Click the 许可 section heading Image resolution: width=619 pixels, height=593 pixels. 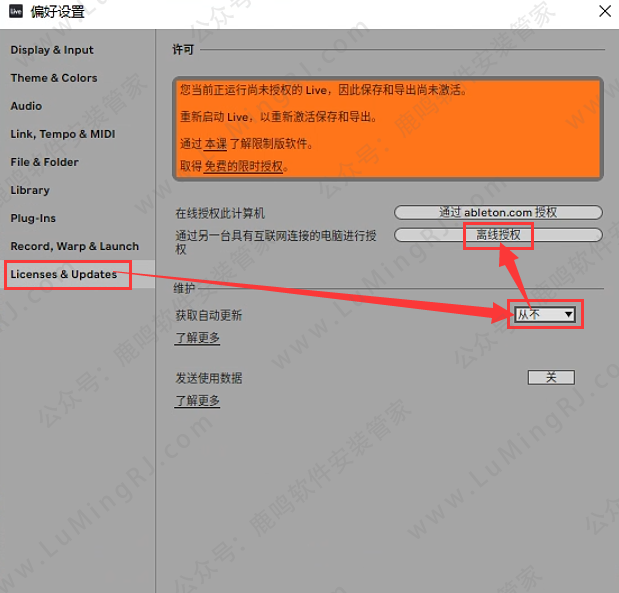pos(183,50)
